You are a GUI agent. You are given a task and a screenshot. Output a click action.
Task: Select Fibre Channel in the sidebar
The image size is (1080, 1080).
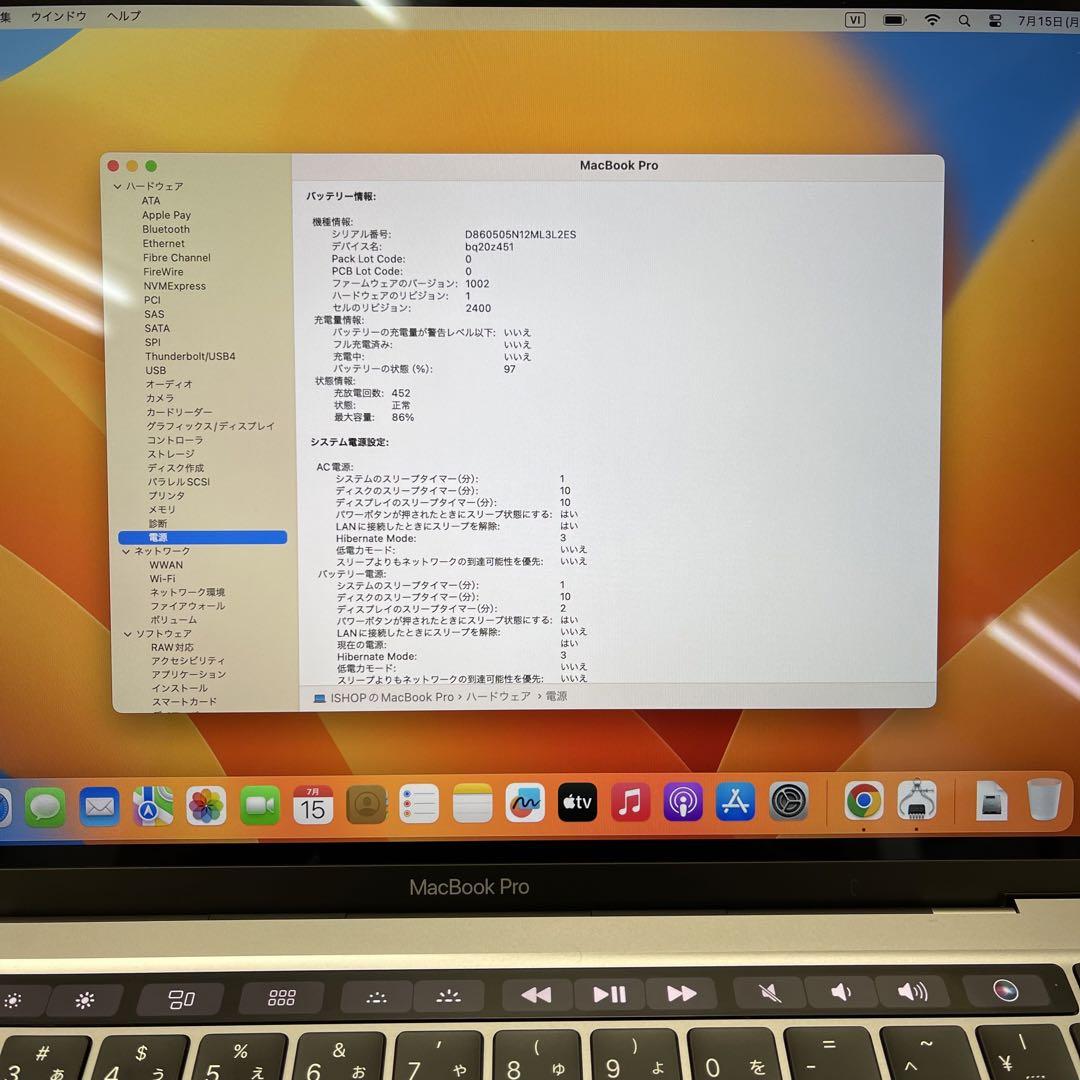(177, 258)
